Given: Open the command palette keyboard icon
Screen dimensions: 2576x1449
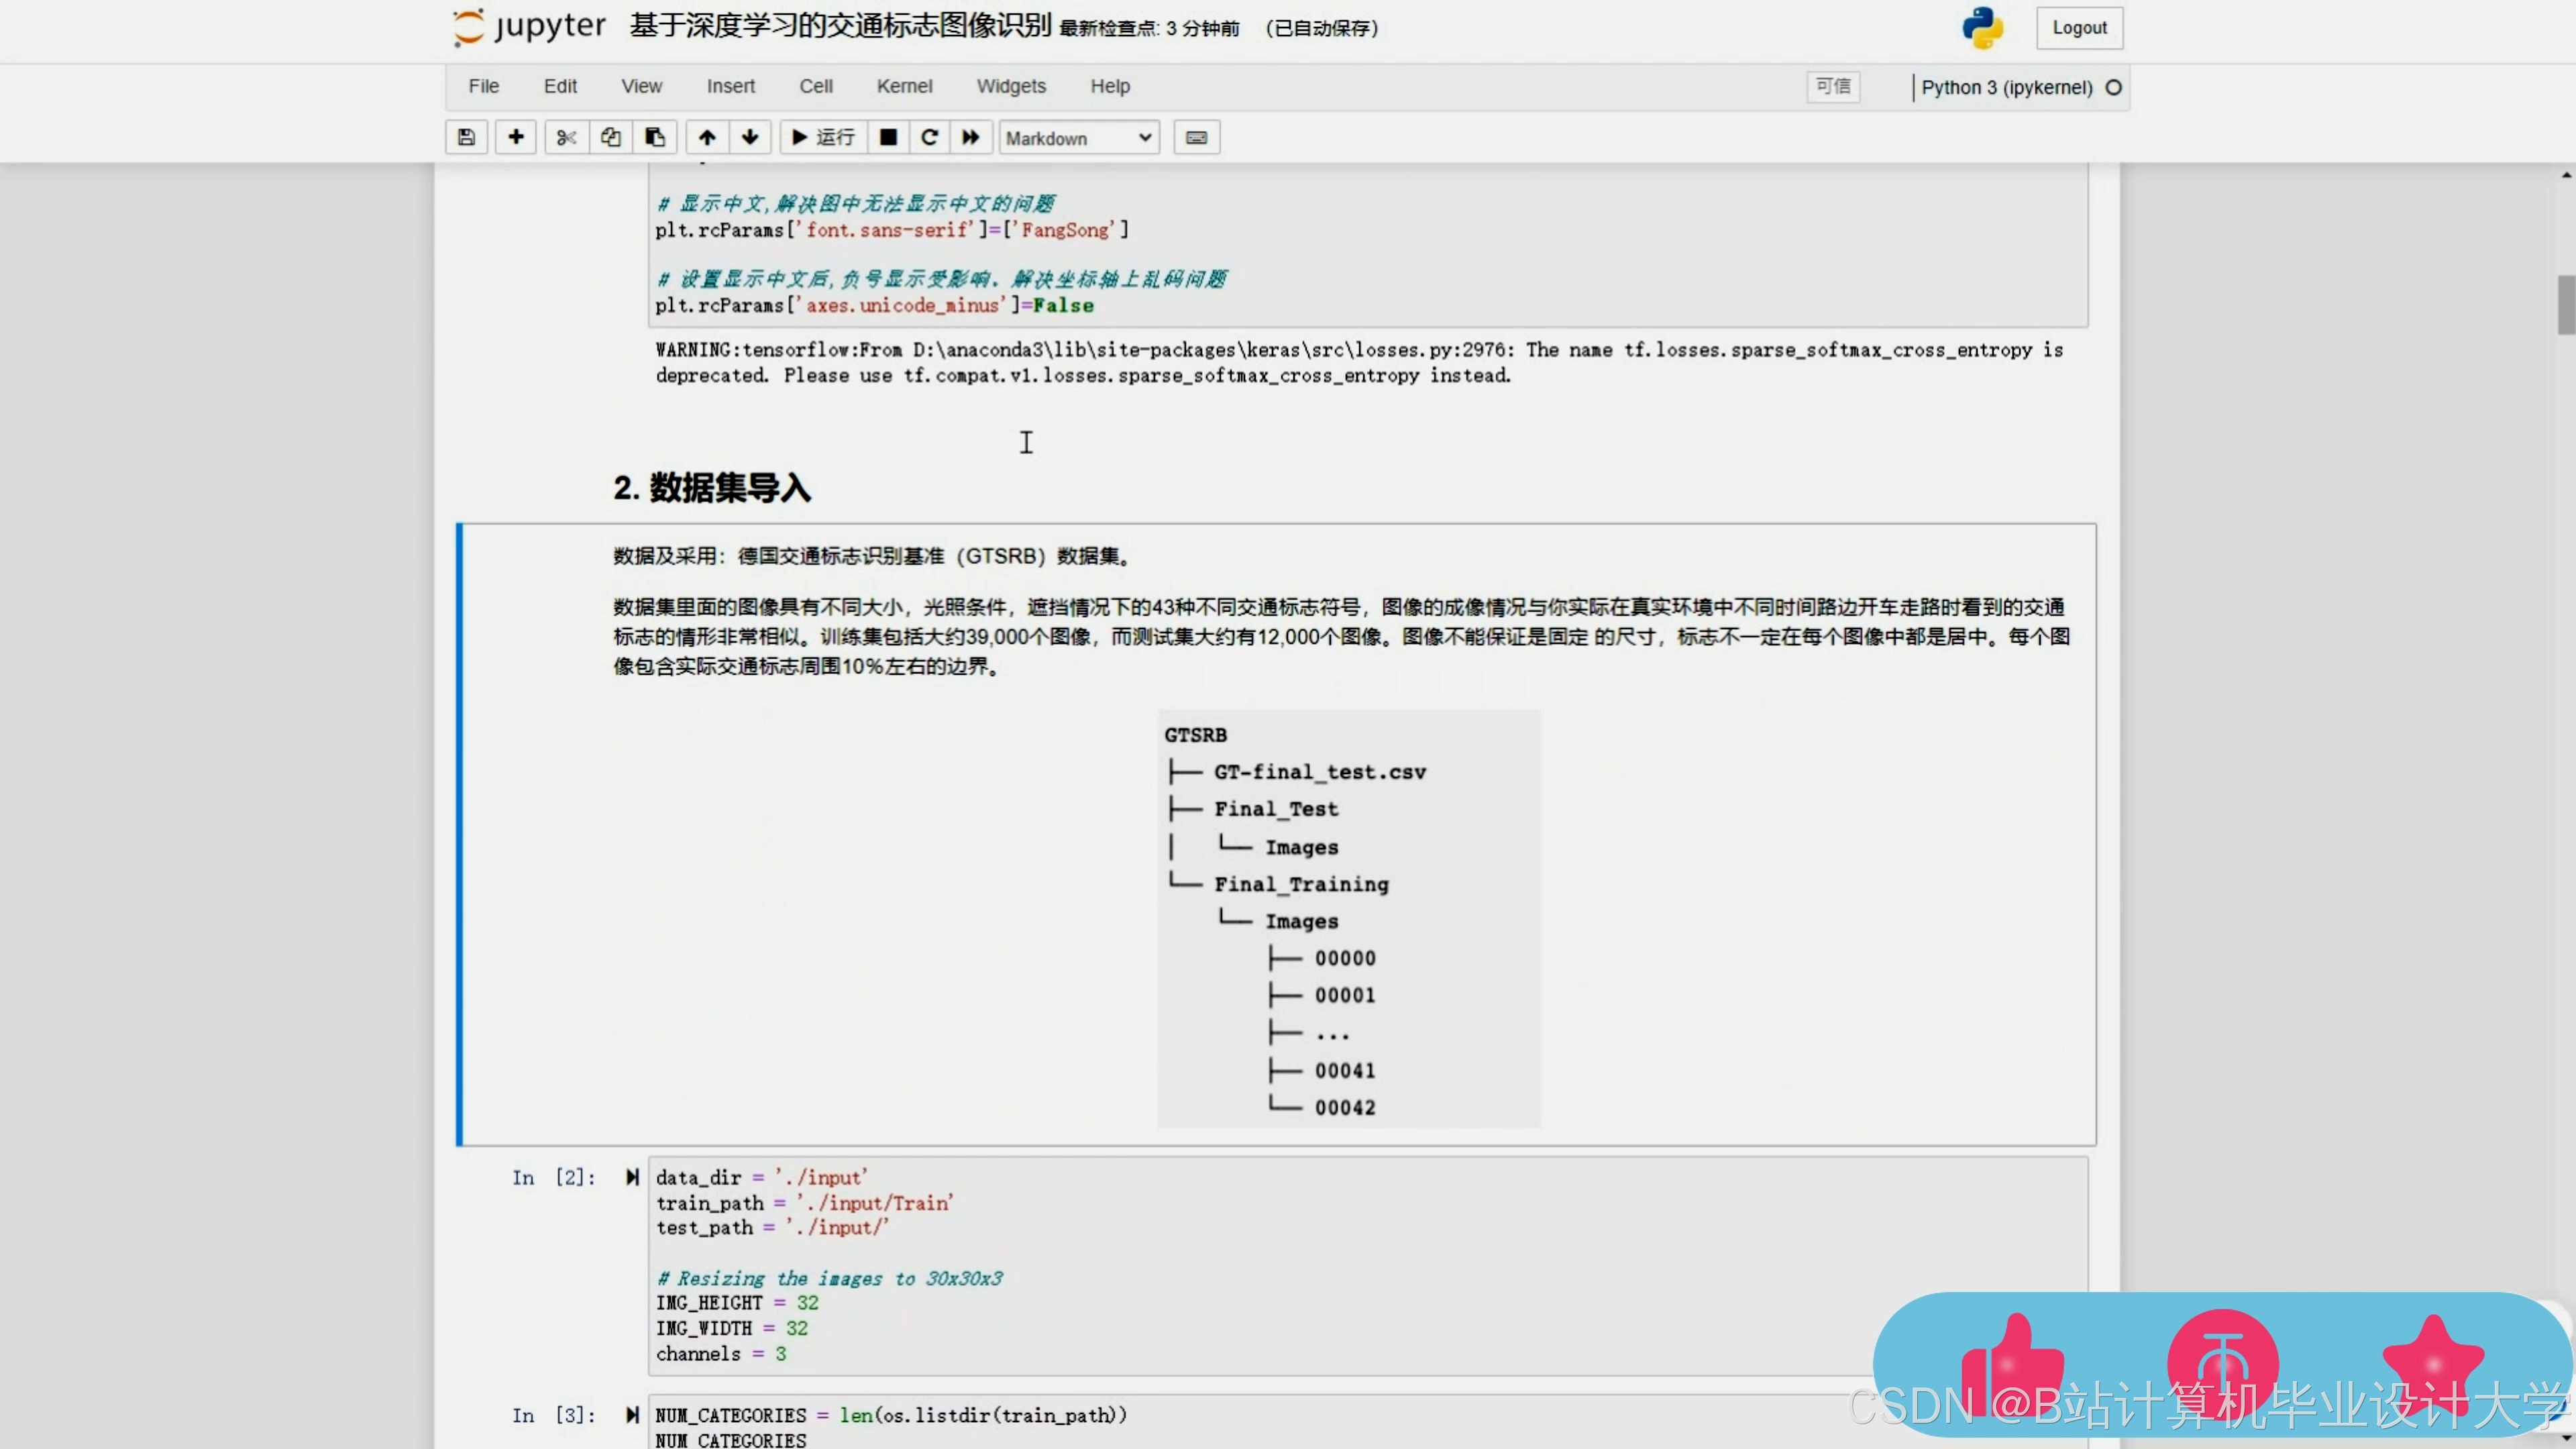Looking at the screenshot, I should pos(1196,137).
